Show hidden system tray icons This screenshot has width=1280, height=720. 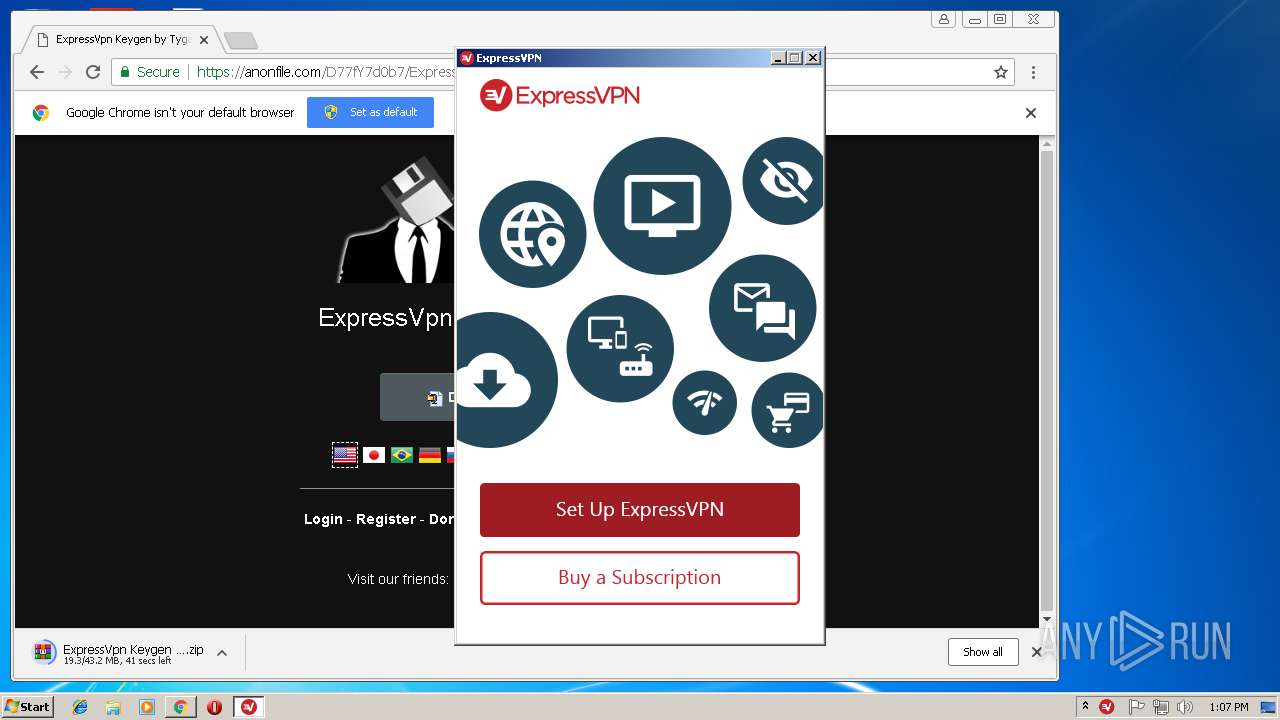tap(1085, 706)
